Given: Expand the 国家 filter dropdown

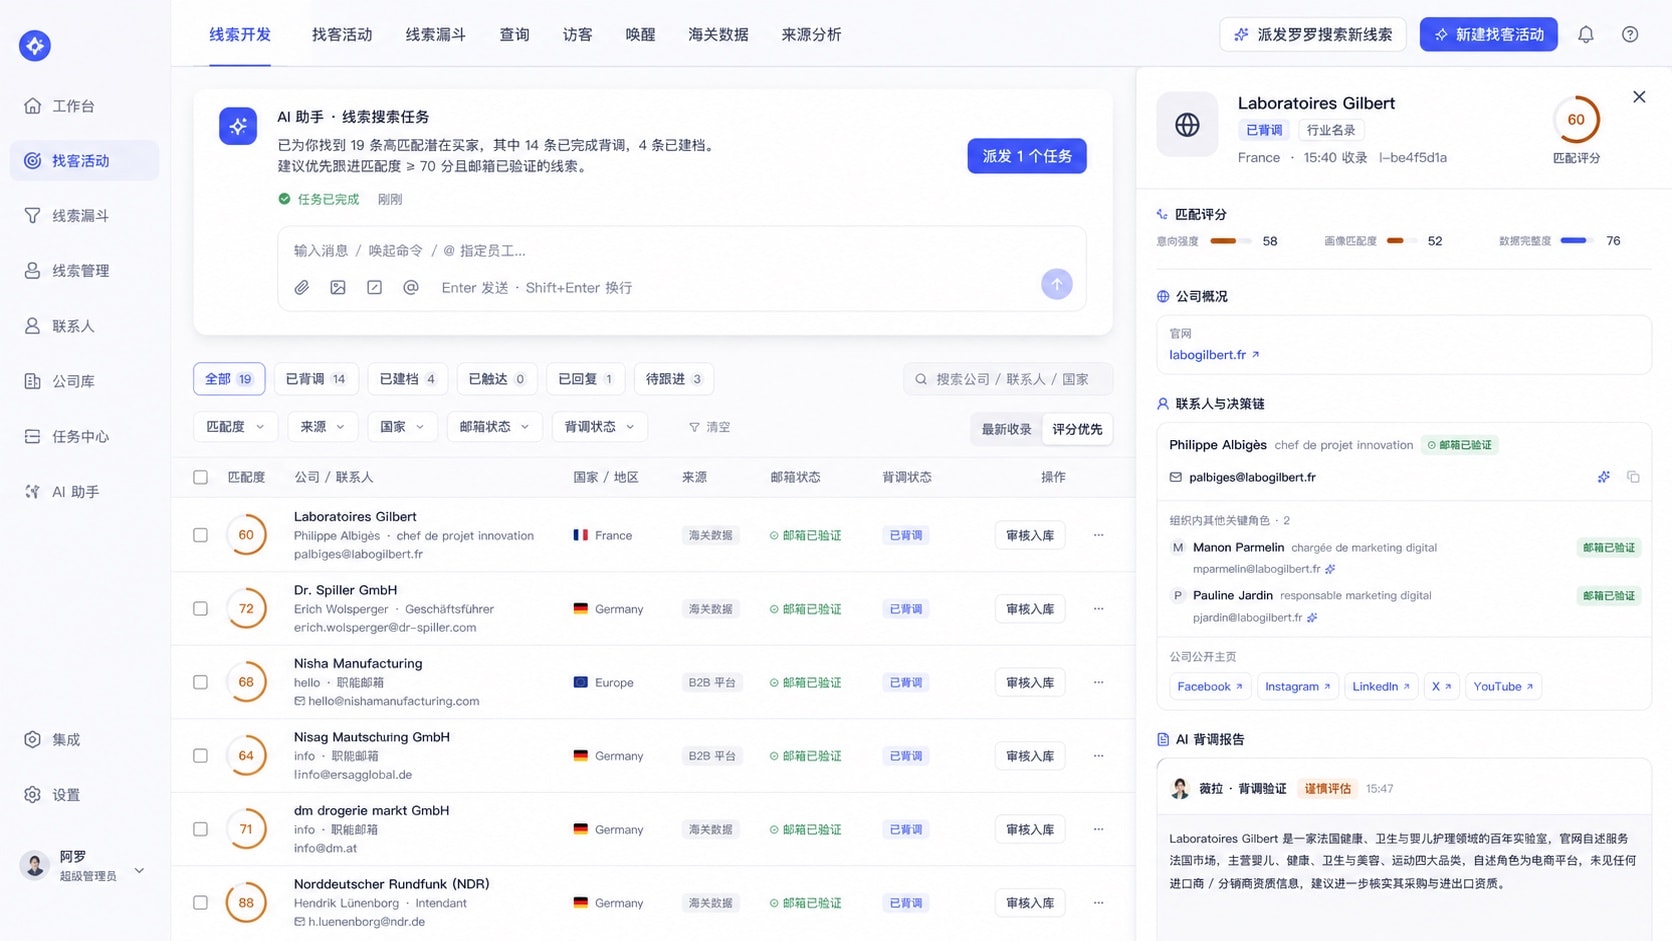Looking at the screenshot, I should tap(402, 427).
